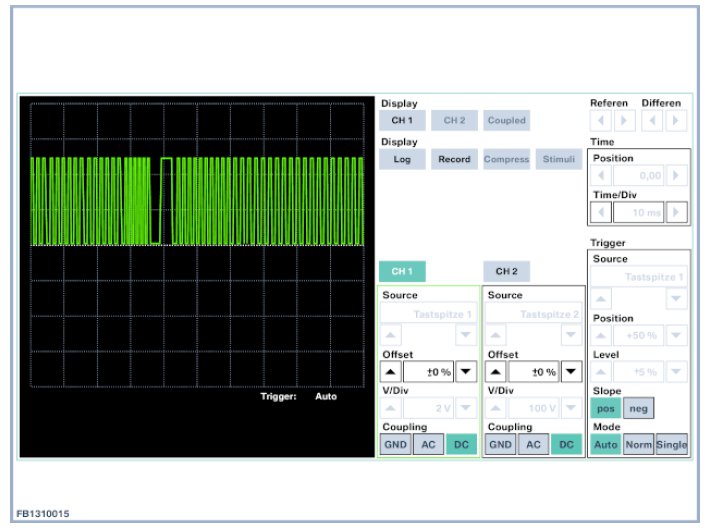Screen dimensions: 713x531
Task: Raise CH 2 offset using the up arrow
Action: [495, 373]
